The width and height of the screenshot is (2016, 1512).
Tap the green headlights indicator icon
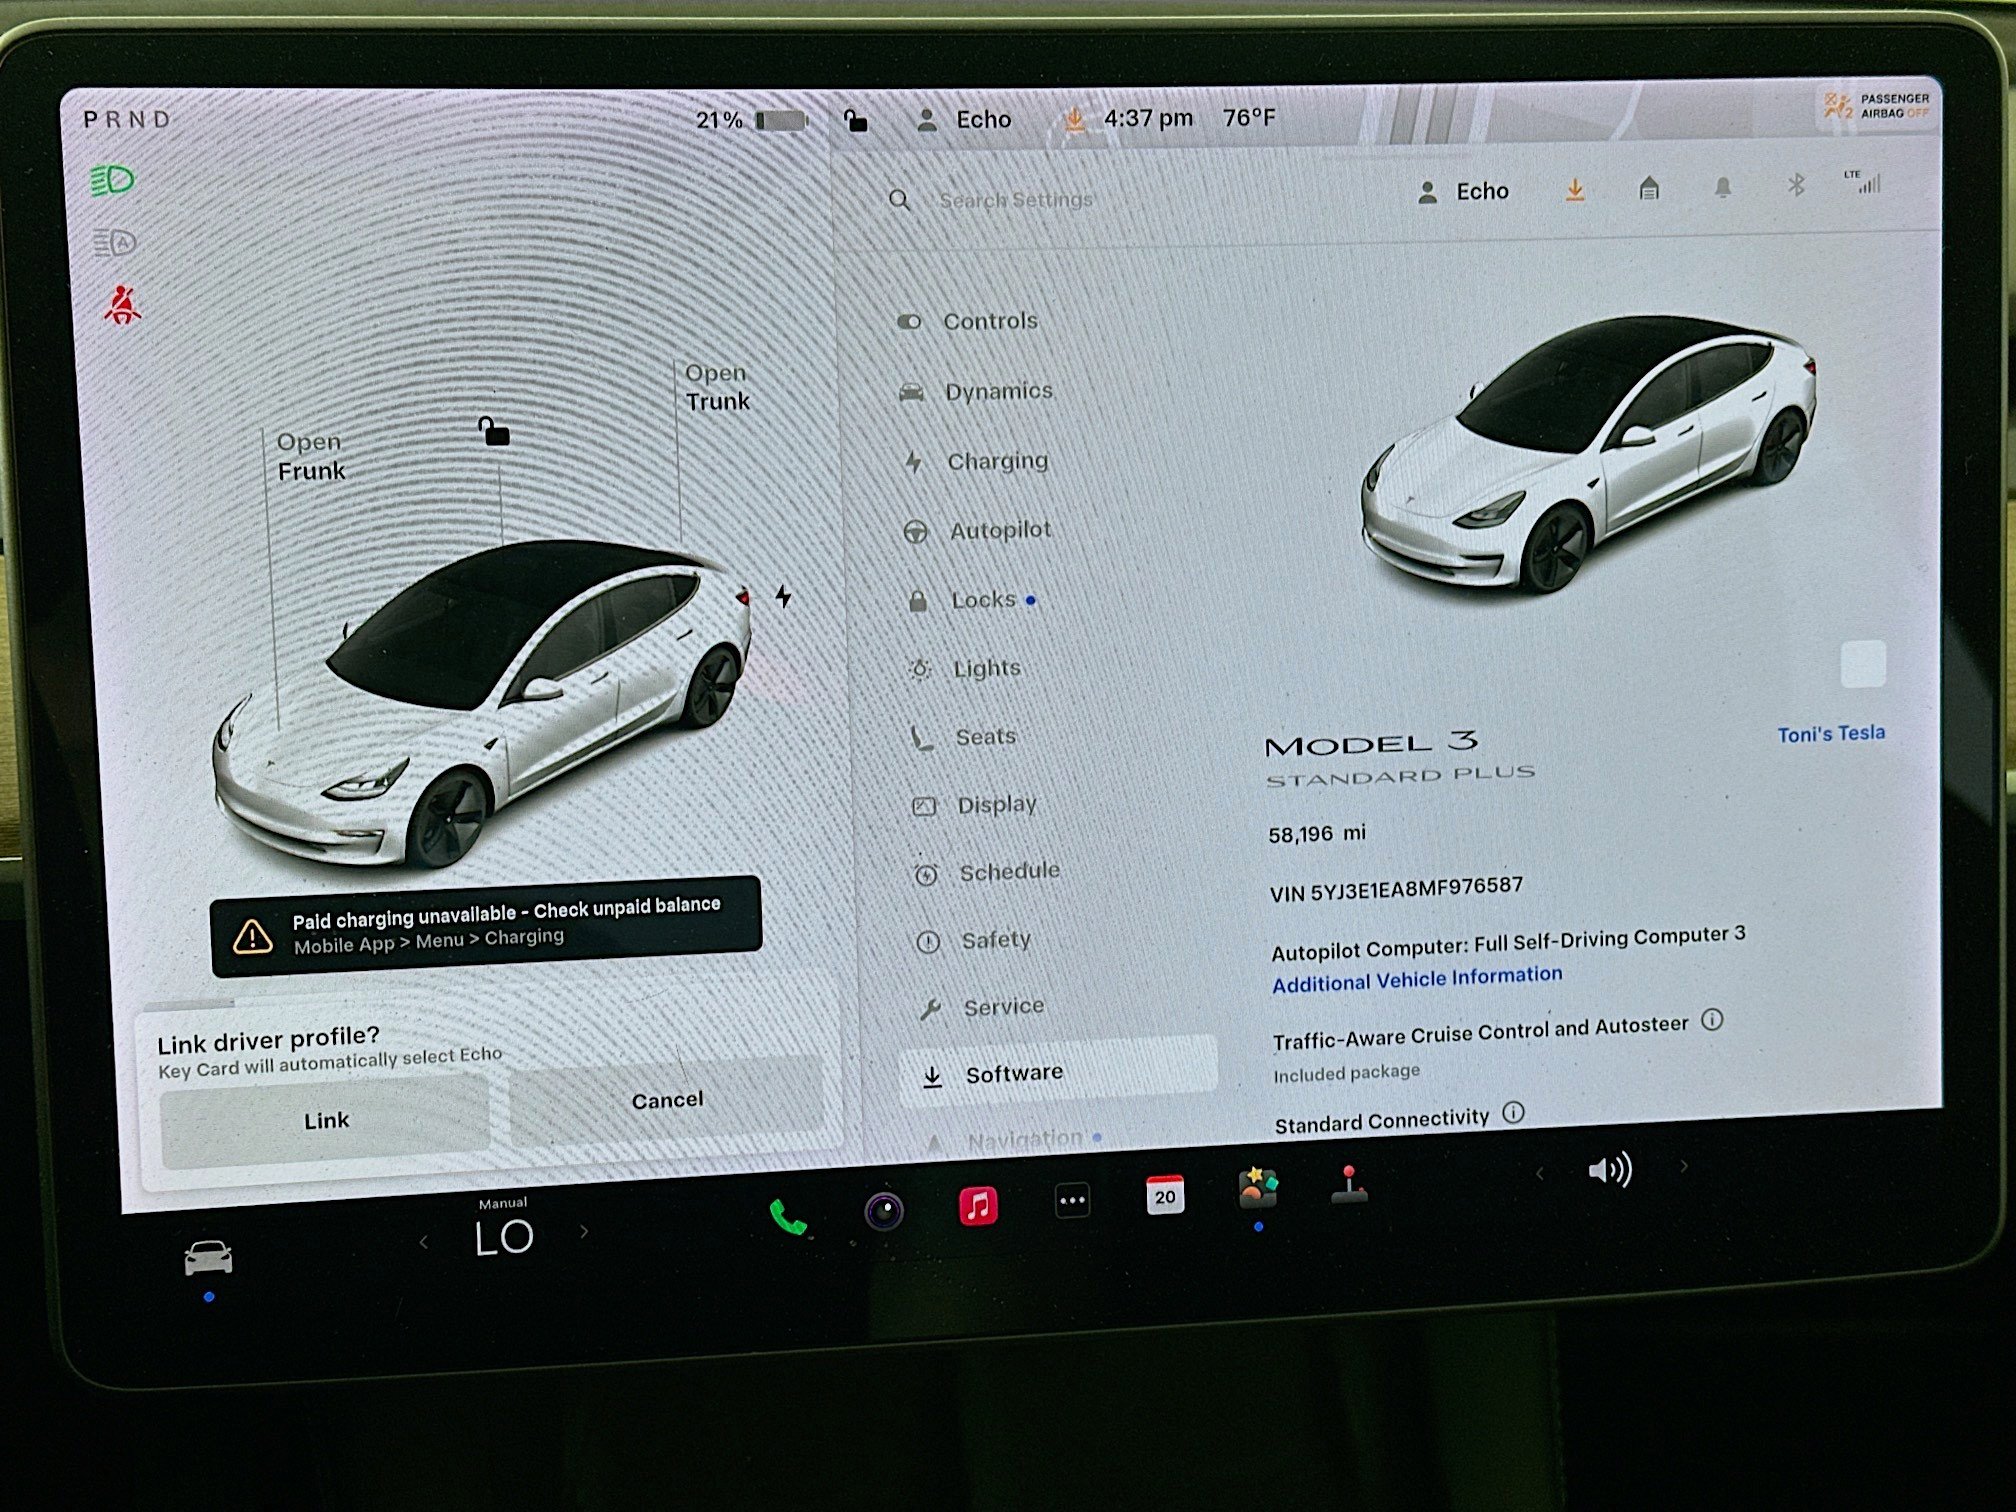pyautogui.click(x=112, y=180)
